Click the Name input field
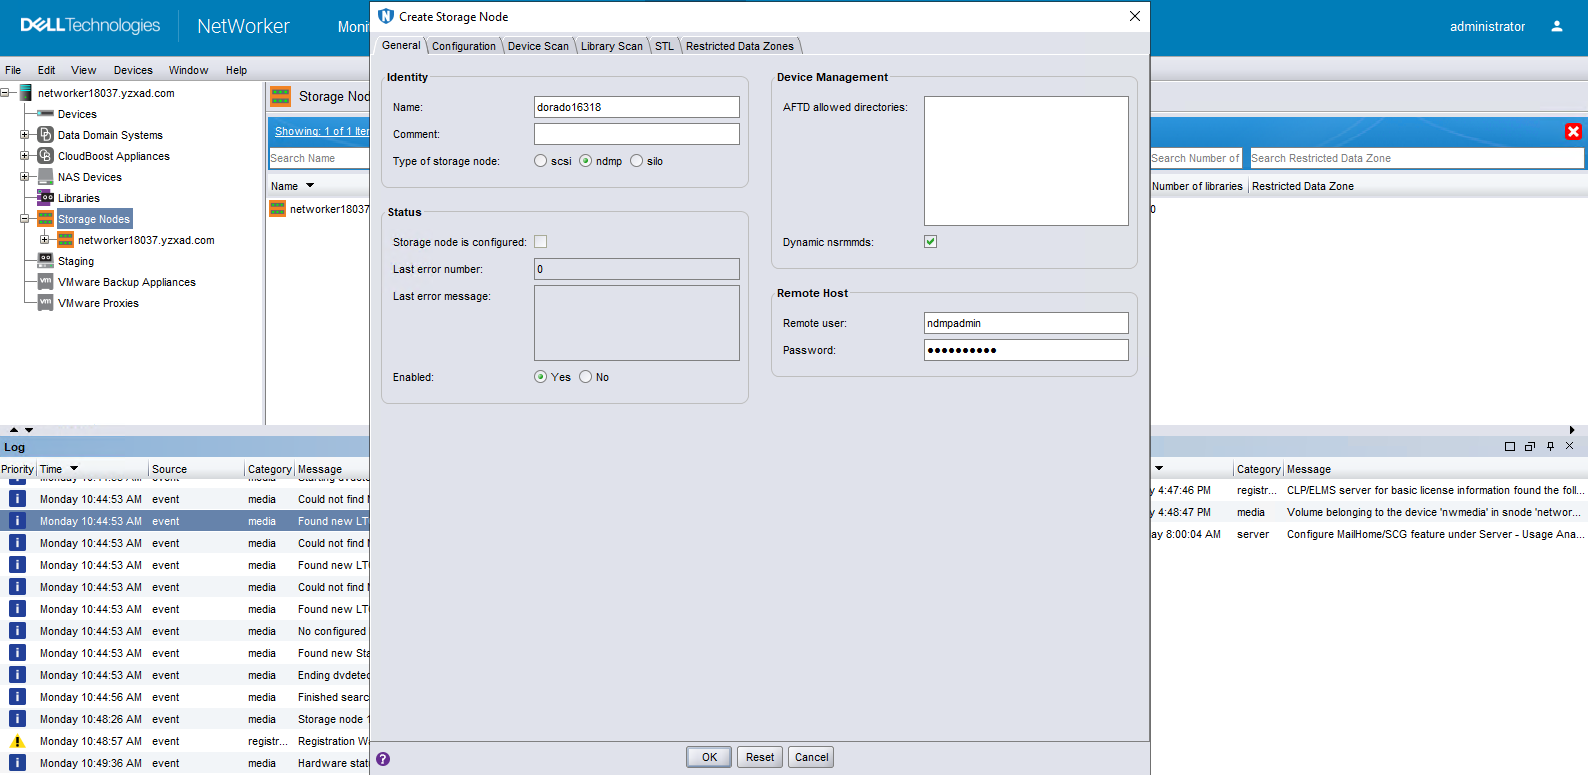This screenshot has width=1588, height=775. [637, 107]
